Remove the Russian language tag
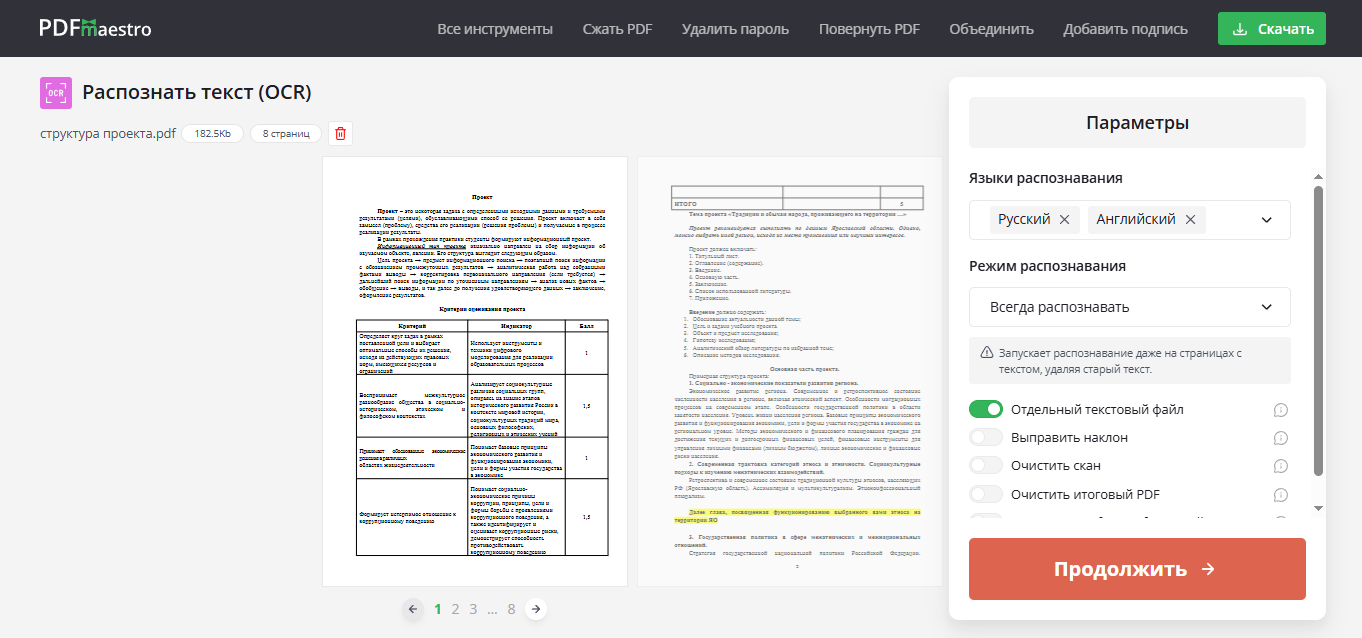The height and width of the screenshot is (638, 1362). click(1064, 220)
